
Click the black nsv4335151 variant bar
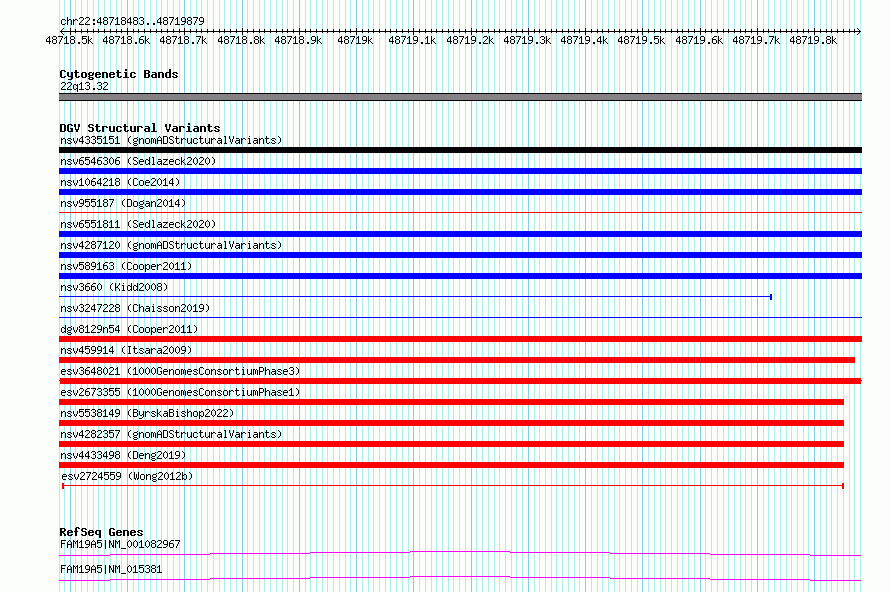[x=460, y=150]
